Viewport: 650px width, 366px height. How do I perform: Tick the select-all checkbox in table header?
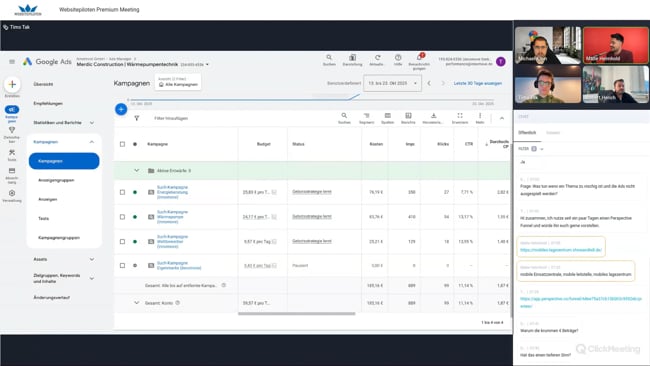[x=122, y=144]
